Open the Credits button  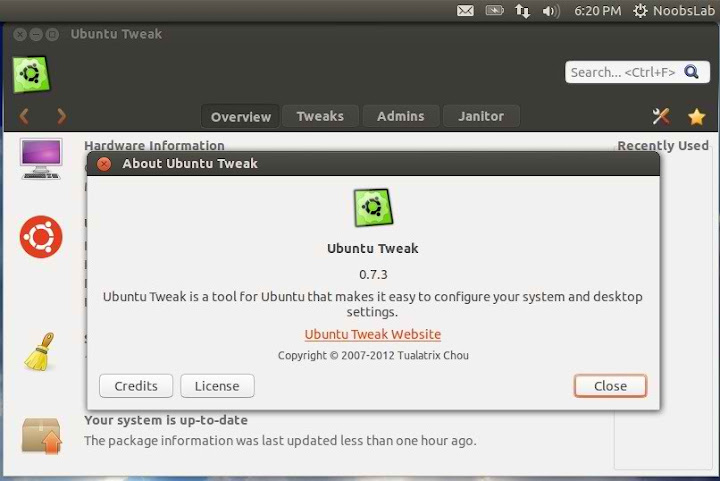tap(136, 386)
